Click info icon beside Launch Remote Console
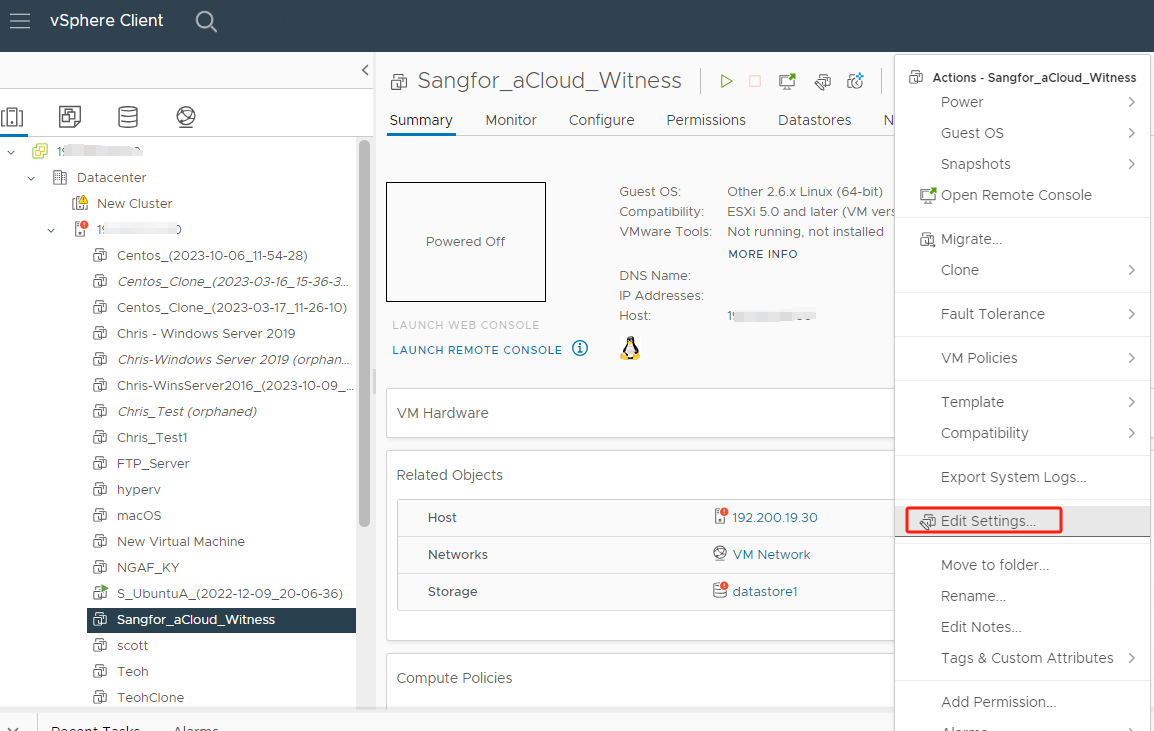Screen dimensions: 1154x731 [x=580, y=349]
